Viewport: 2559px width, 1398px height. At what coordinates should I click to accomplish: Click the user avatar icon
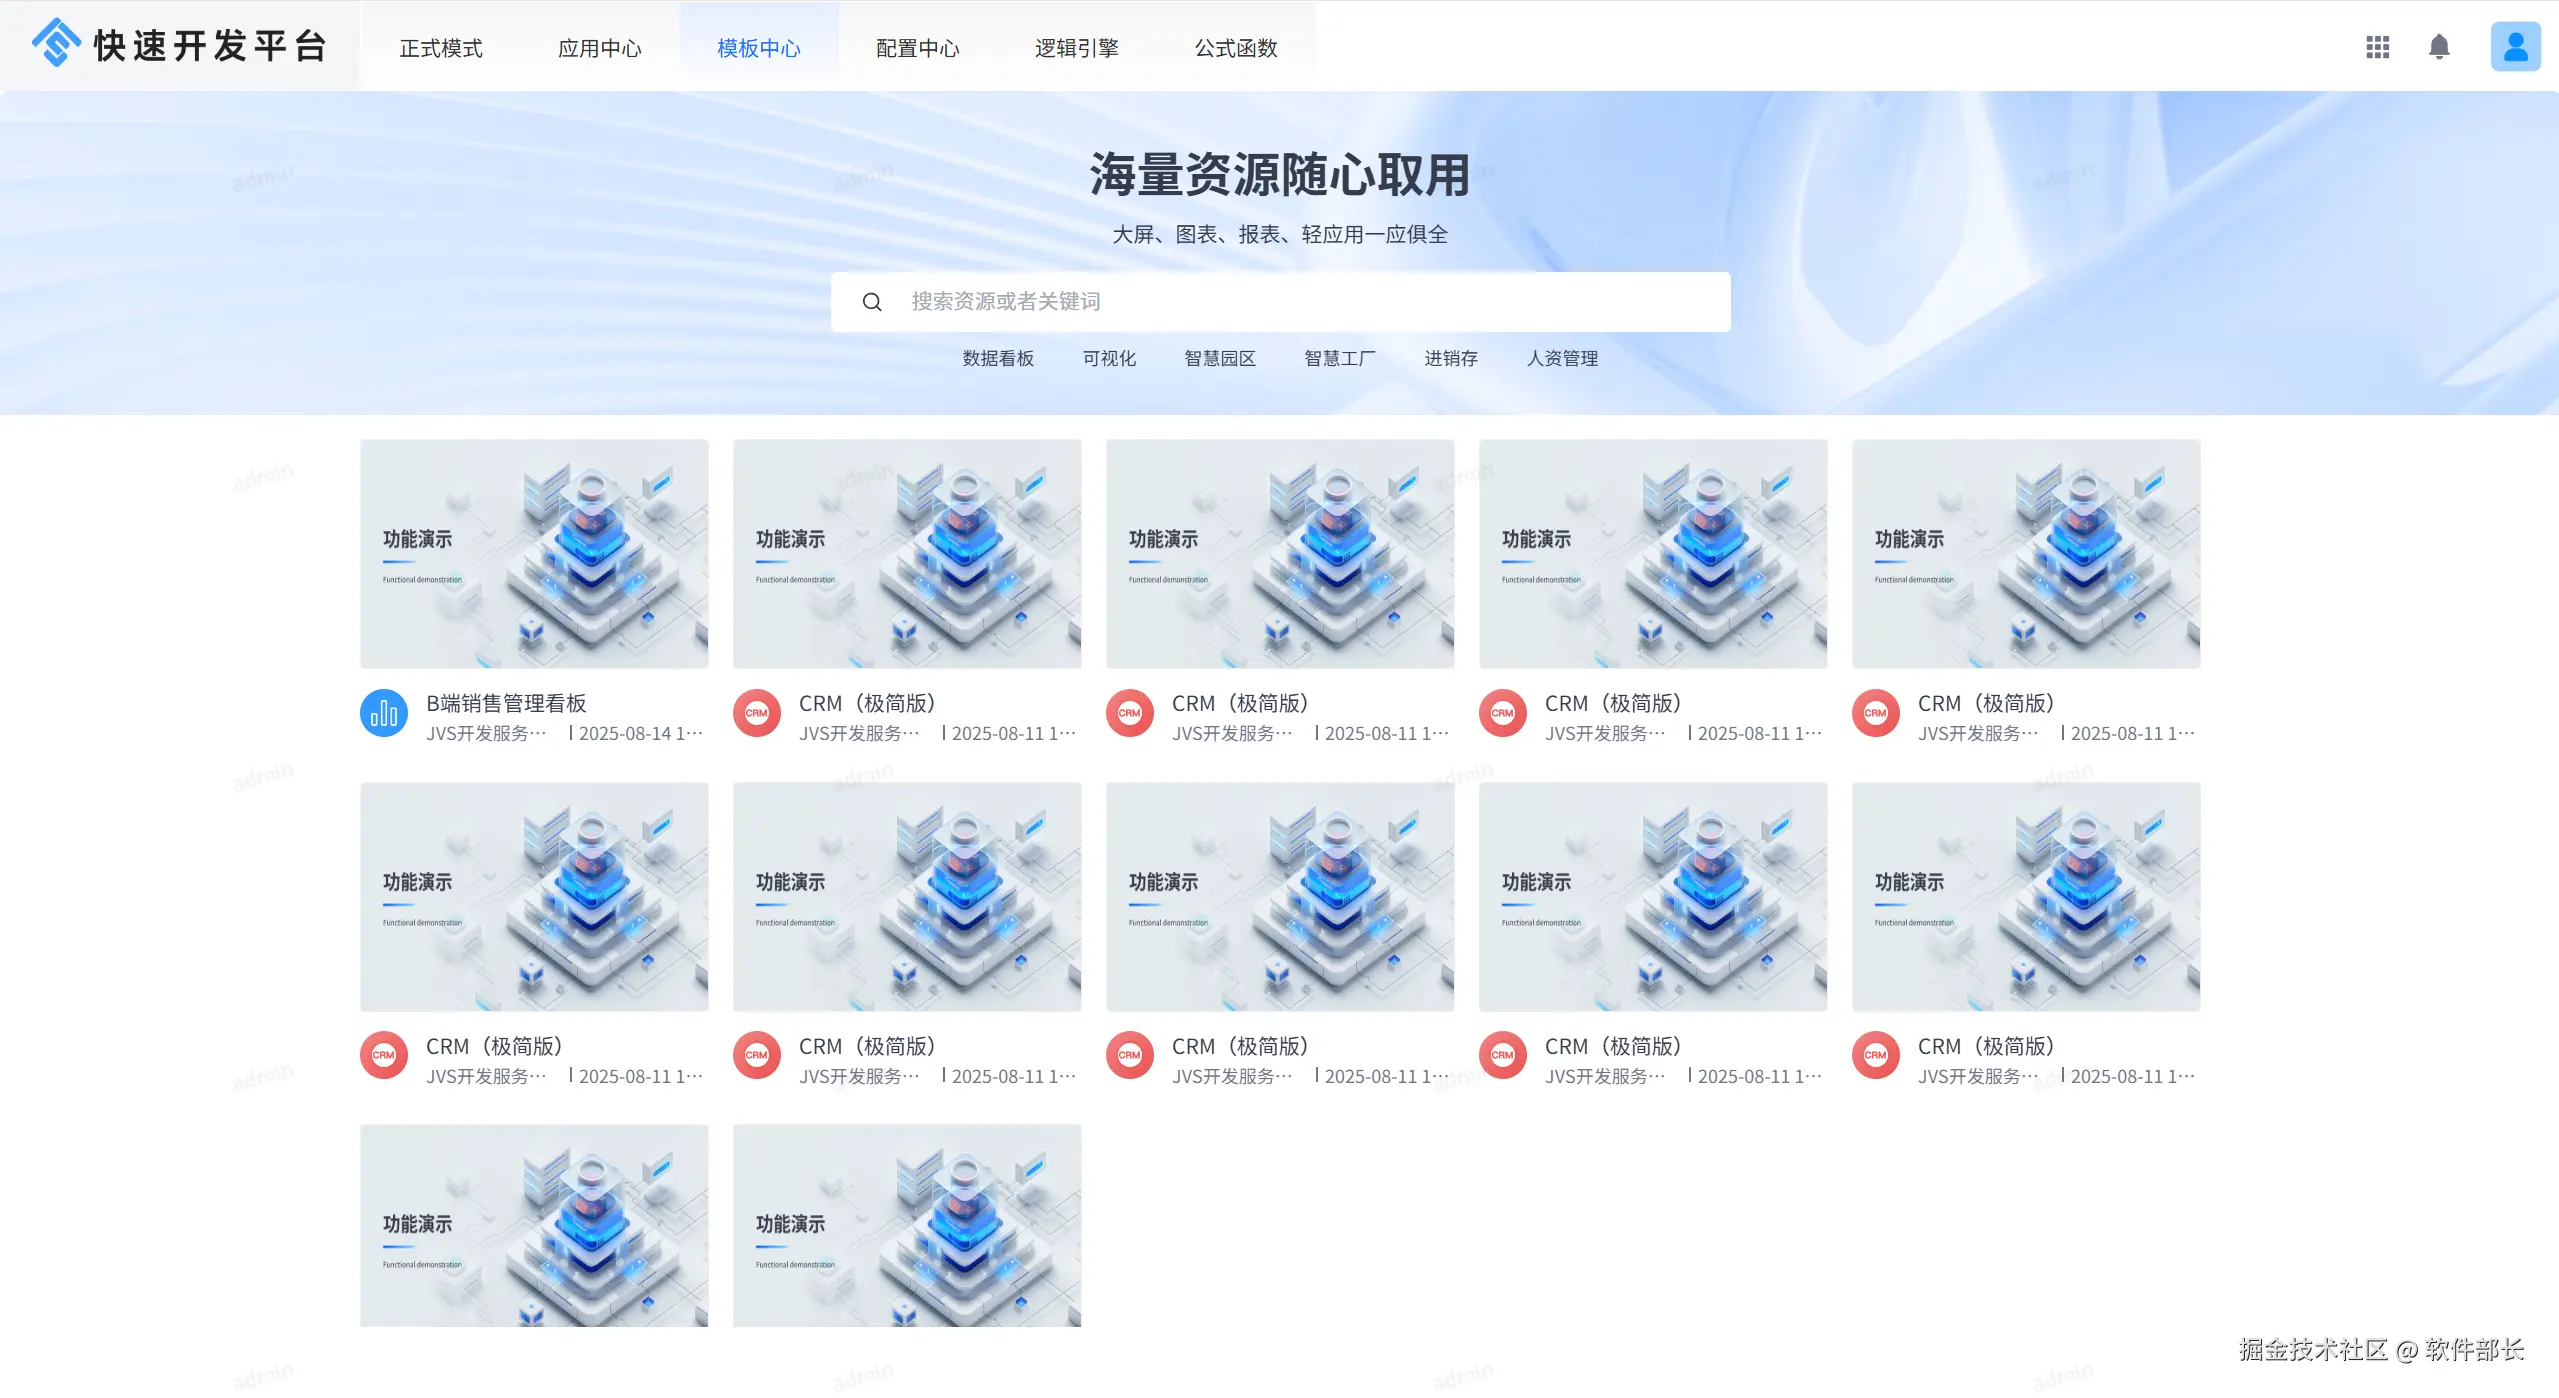click(x=2514, y=47)
